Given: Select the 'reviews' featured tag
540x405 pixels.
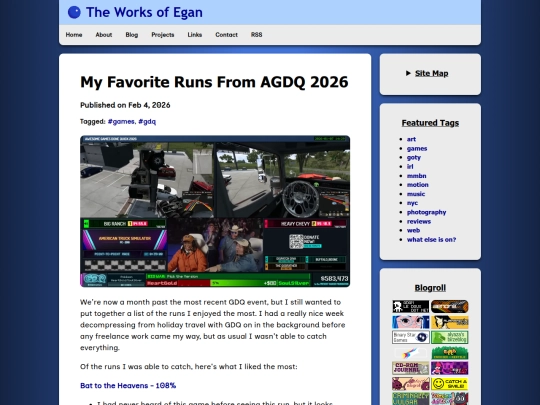Looking at the screenshot, I should (x=419, y=221).
